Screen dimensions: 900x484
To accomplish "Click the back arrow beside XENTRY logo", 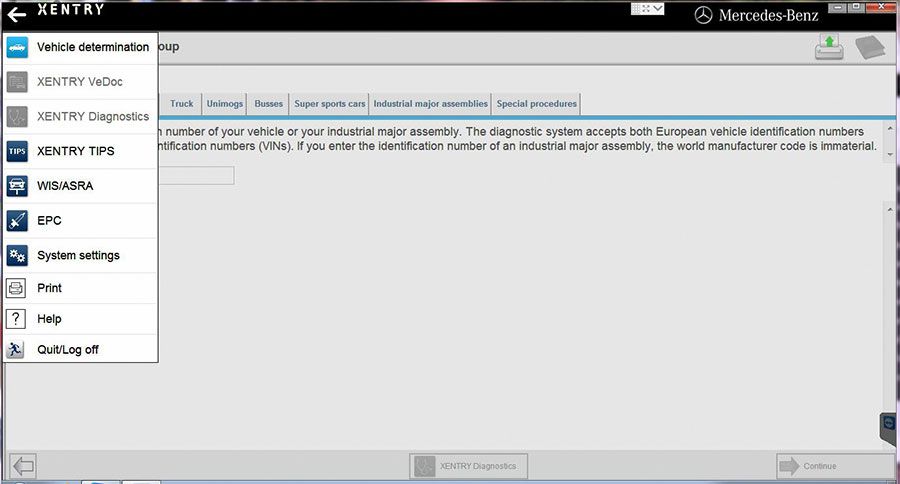I will tap(17, 14).
